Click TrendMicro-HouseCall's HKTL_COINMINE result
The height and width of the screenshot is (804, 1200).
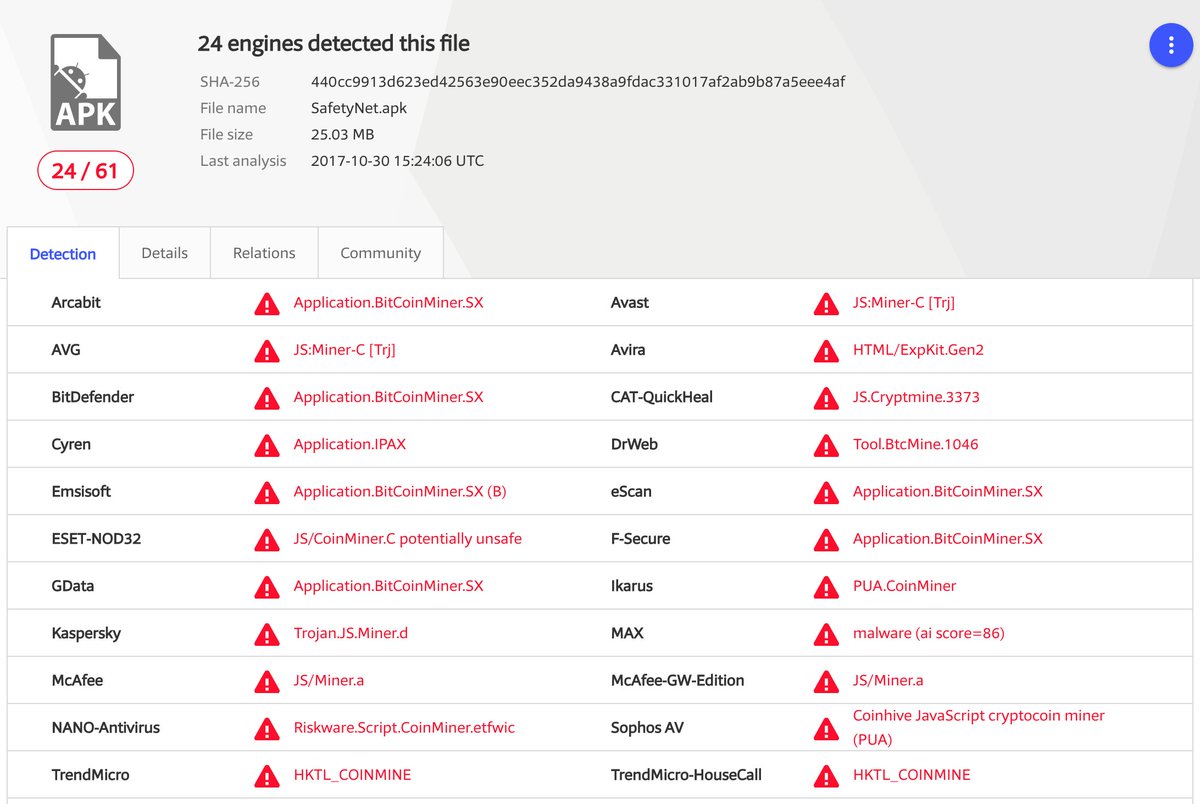pos(912,774)
